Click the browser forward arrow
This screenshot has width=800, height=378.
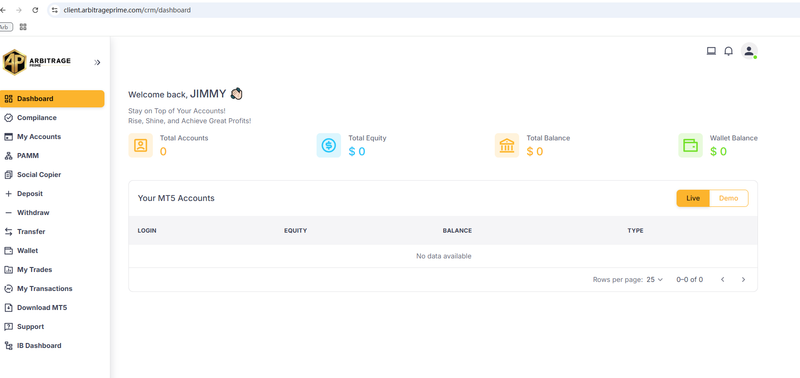pyautogui.click(x=19, y=10)
